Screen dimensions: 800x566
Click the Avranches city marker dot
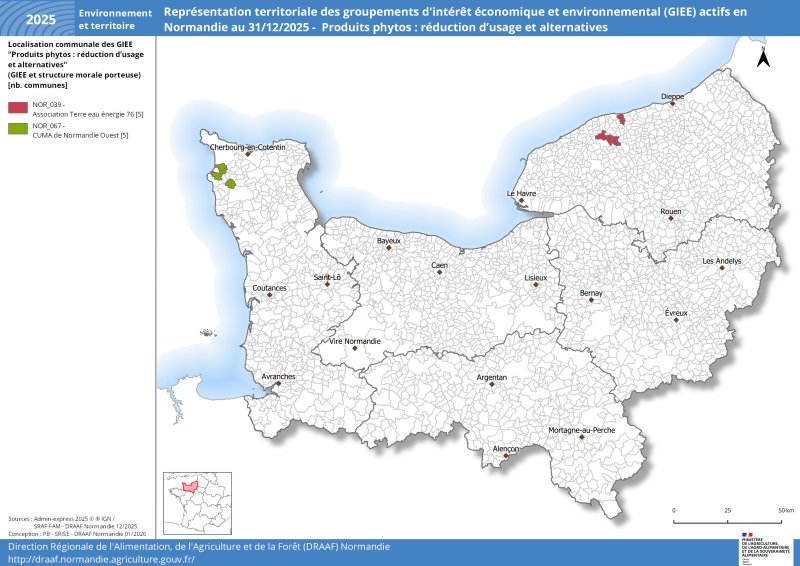(278, 383)
